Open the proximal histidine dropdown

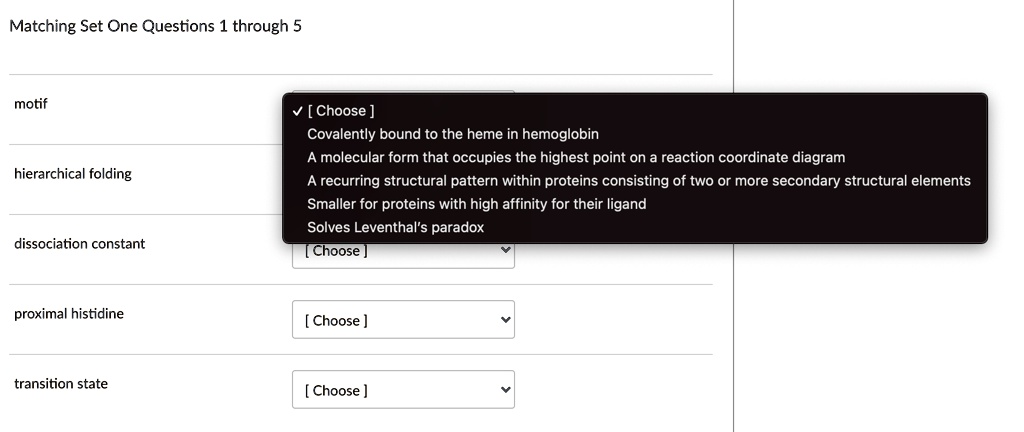pos(403,321)
